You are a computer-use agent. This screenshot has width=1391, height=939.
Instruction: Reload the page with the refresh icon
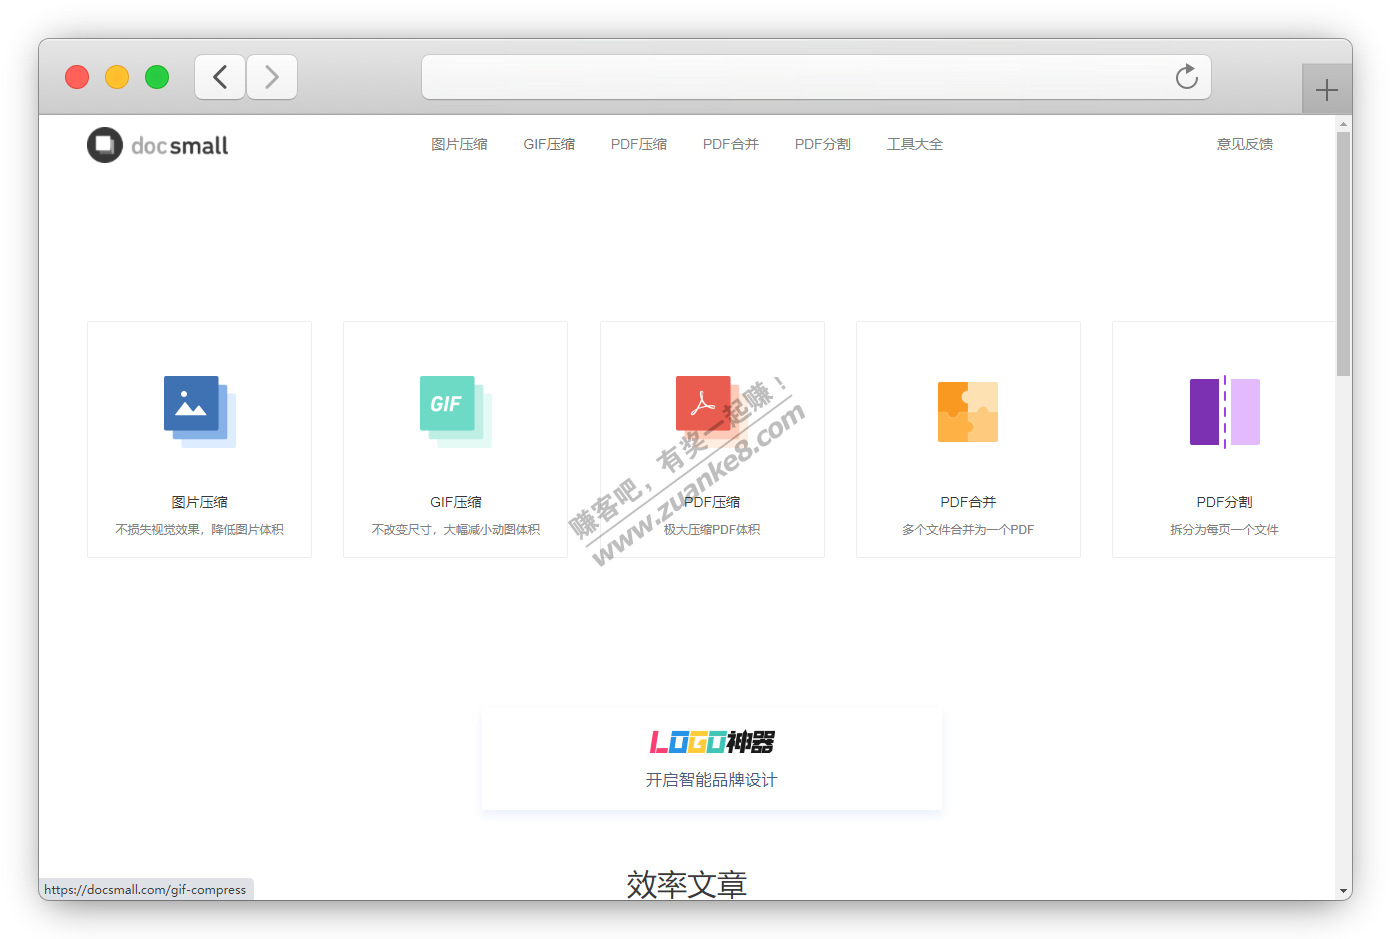tap(1187, 77)
